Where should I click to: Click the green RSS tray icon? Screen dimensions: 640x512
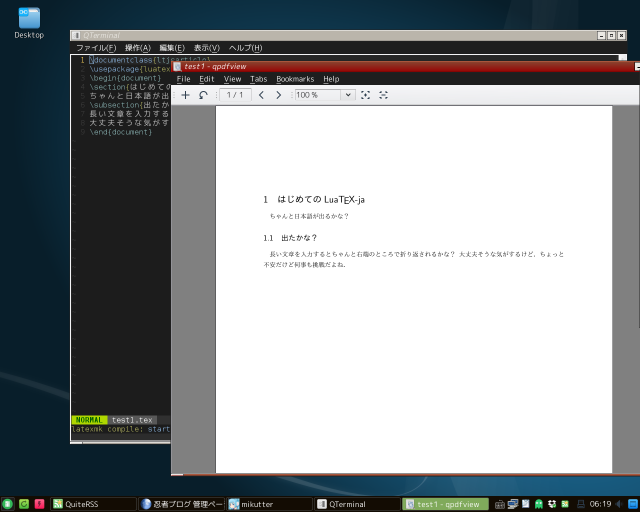[x=565, y=504]
